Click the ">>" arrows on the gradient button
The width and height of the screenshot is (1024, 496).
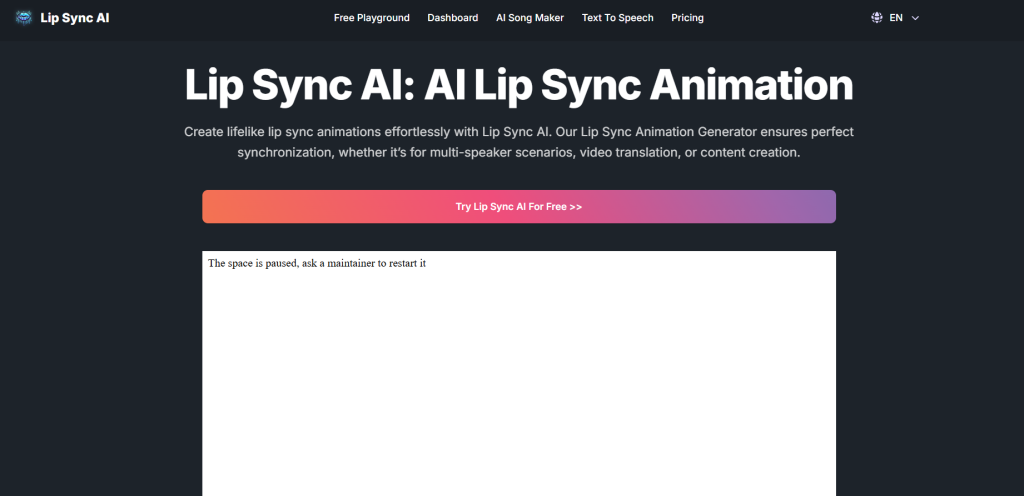(x=575, y=207)
